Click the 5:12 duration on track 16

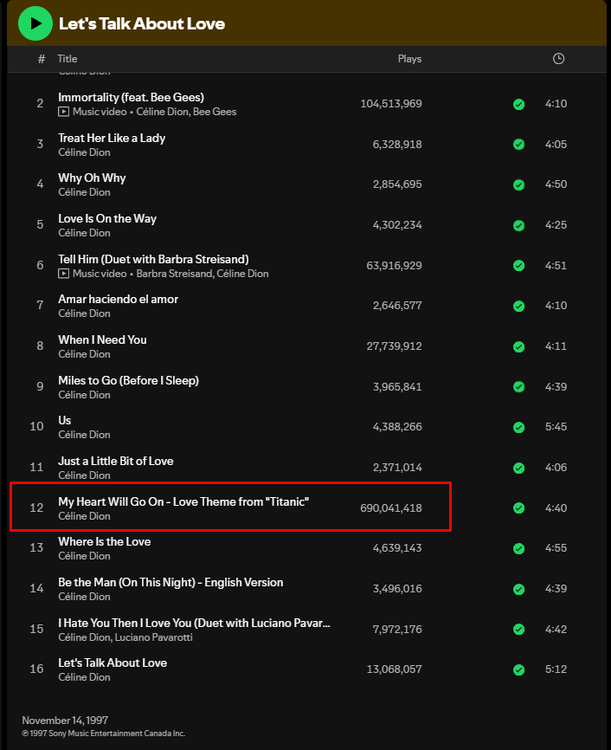(x=556, y=669)
